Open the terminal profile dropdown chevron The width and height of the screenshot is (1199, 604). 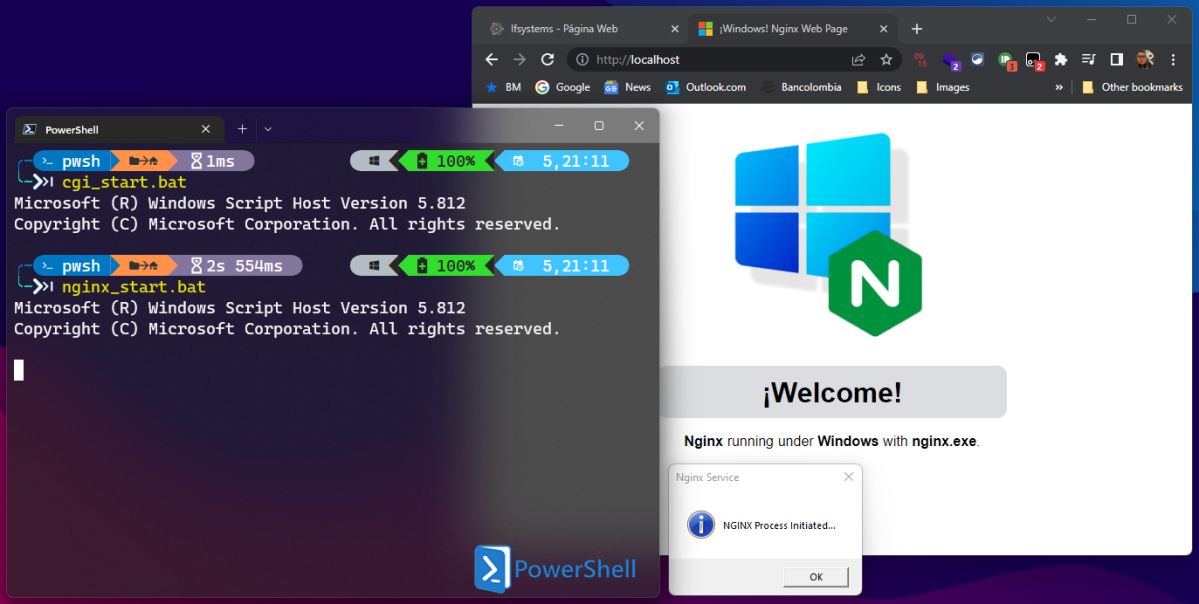267,128
